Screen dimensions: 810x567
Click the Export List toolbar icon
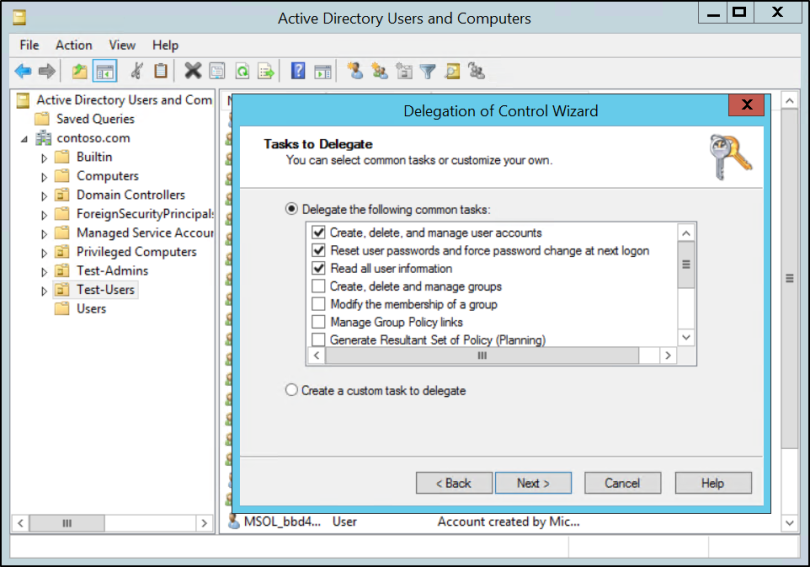(266, 71)
